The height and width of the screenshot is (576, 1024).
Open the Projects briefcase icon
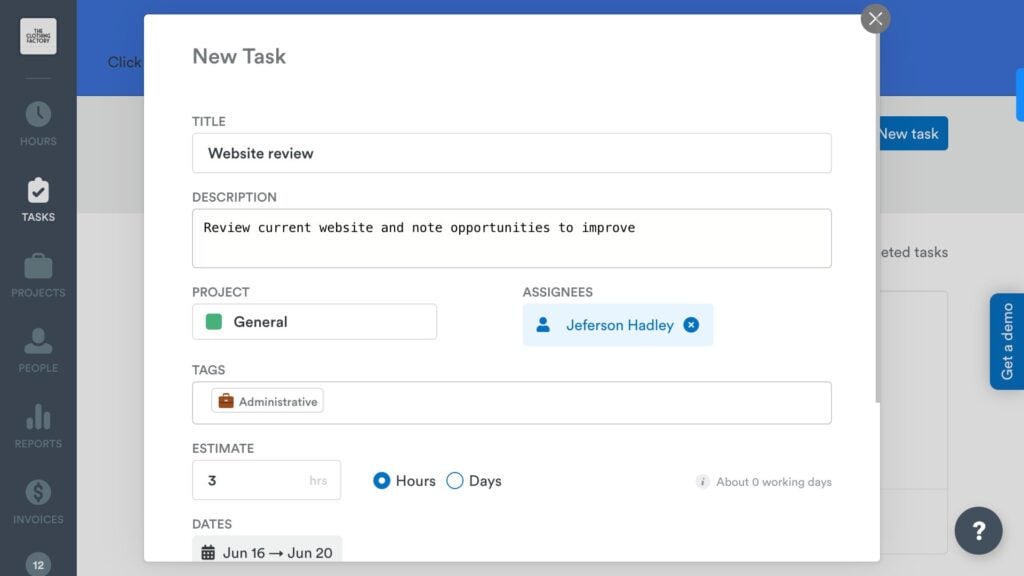tap(37, 266)
